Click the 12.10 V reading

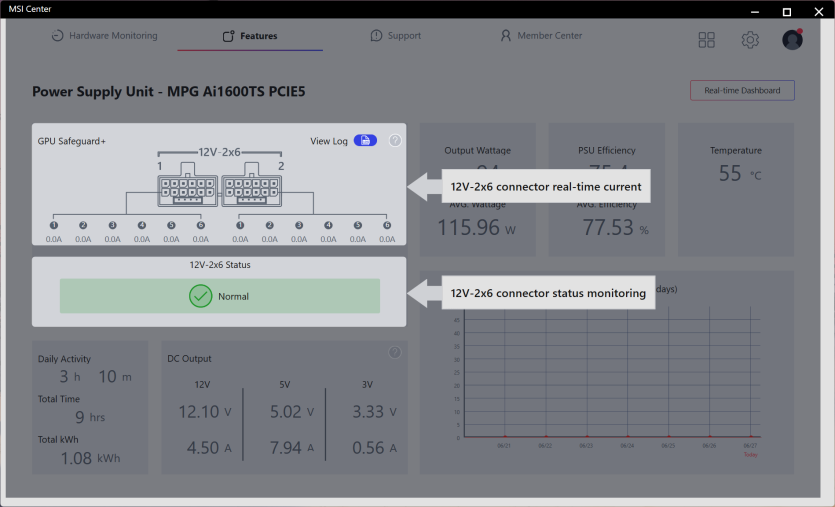tap(204, 412)
